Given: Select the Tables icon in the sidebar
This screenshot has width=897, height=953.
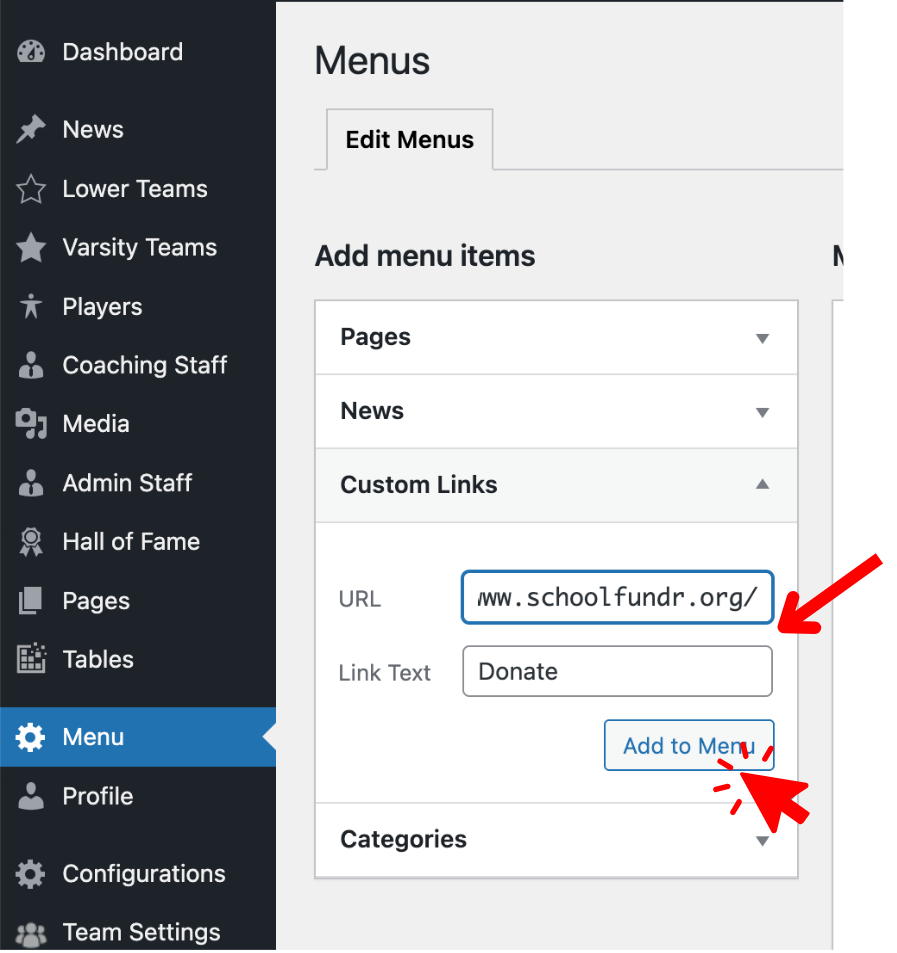Looking at the screenshot, I should [30, 659].
